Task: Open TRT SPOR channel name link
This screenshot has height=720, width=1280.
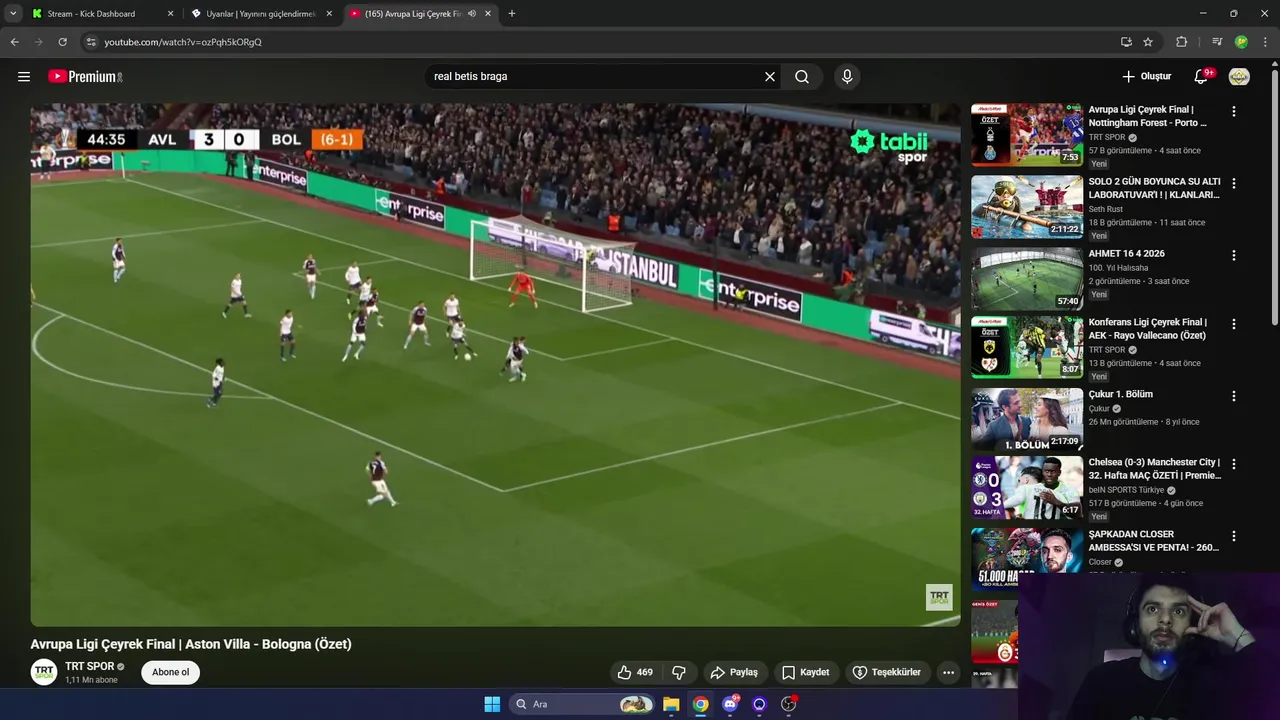Action: [x=90, y=666]
